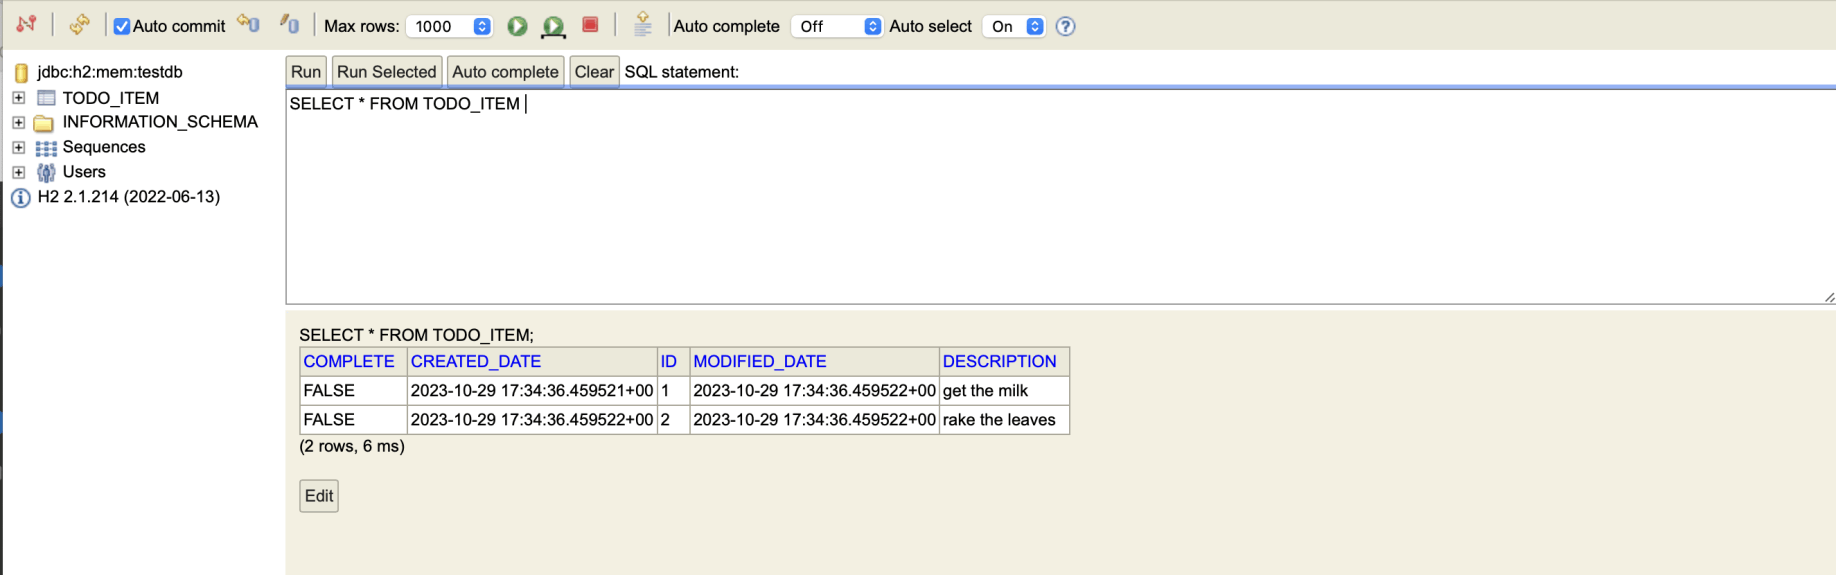This screenshot has width=1836, height=575.
Task: Click inside the SQL statement text area
Action: 1000,200
